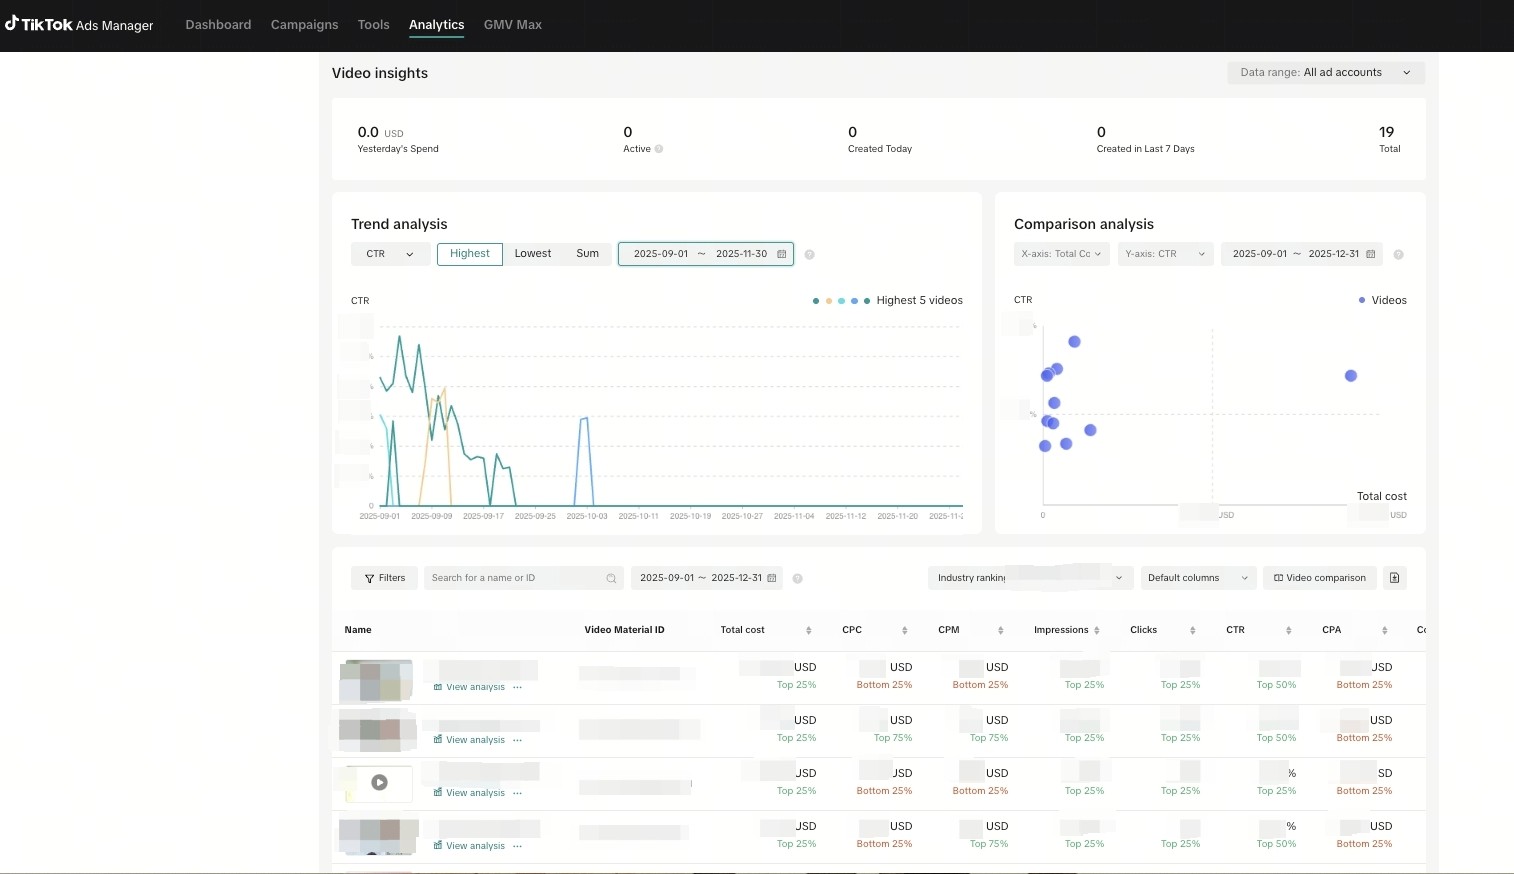Click the Default columns selector
1514x874 pixels.
(x=1197, y=578)
